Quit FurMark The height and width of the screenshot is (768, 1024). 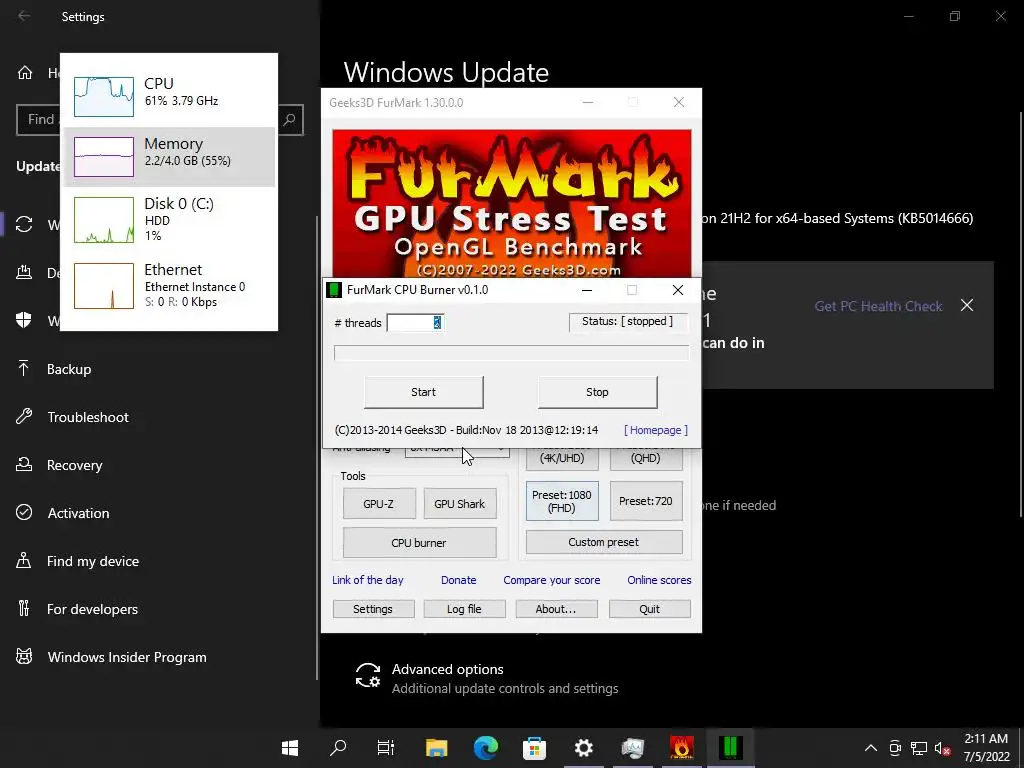(x=649, y=609)
